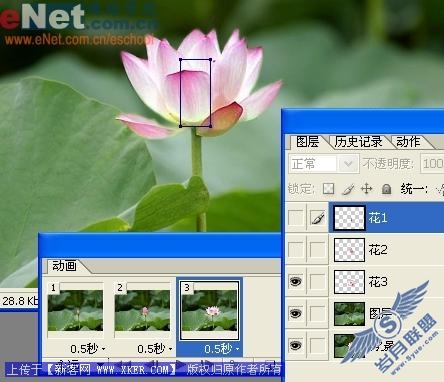
Task: Switch to the 图层 tab
Action: coord(307,142)
